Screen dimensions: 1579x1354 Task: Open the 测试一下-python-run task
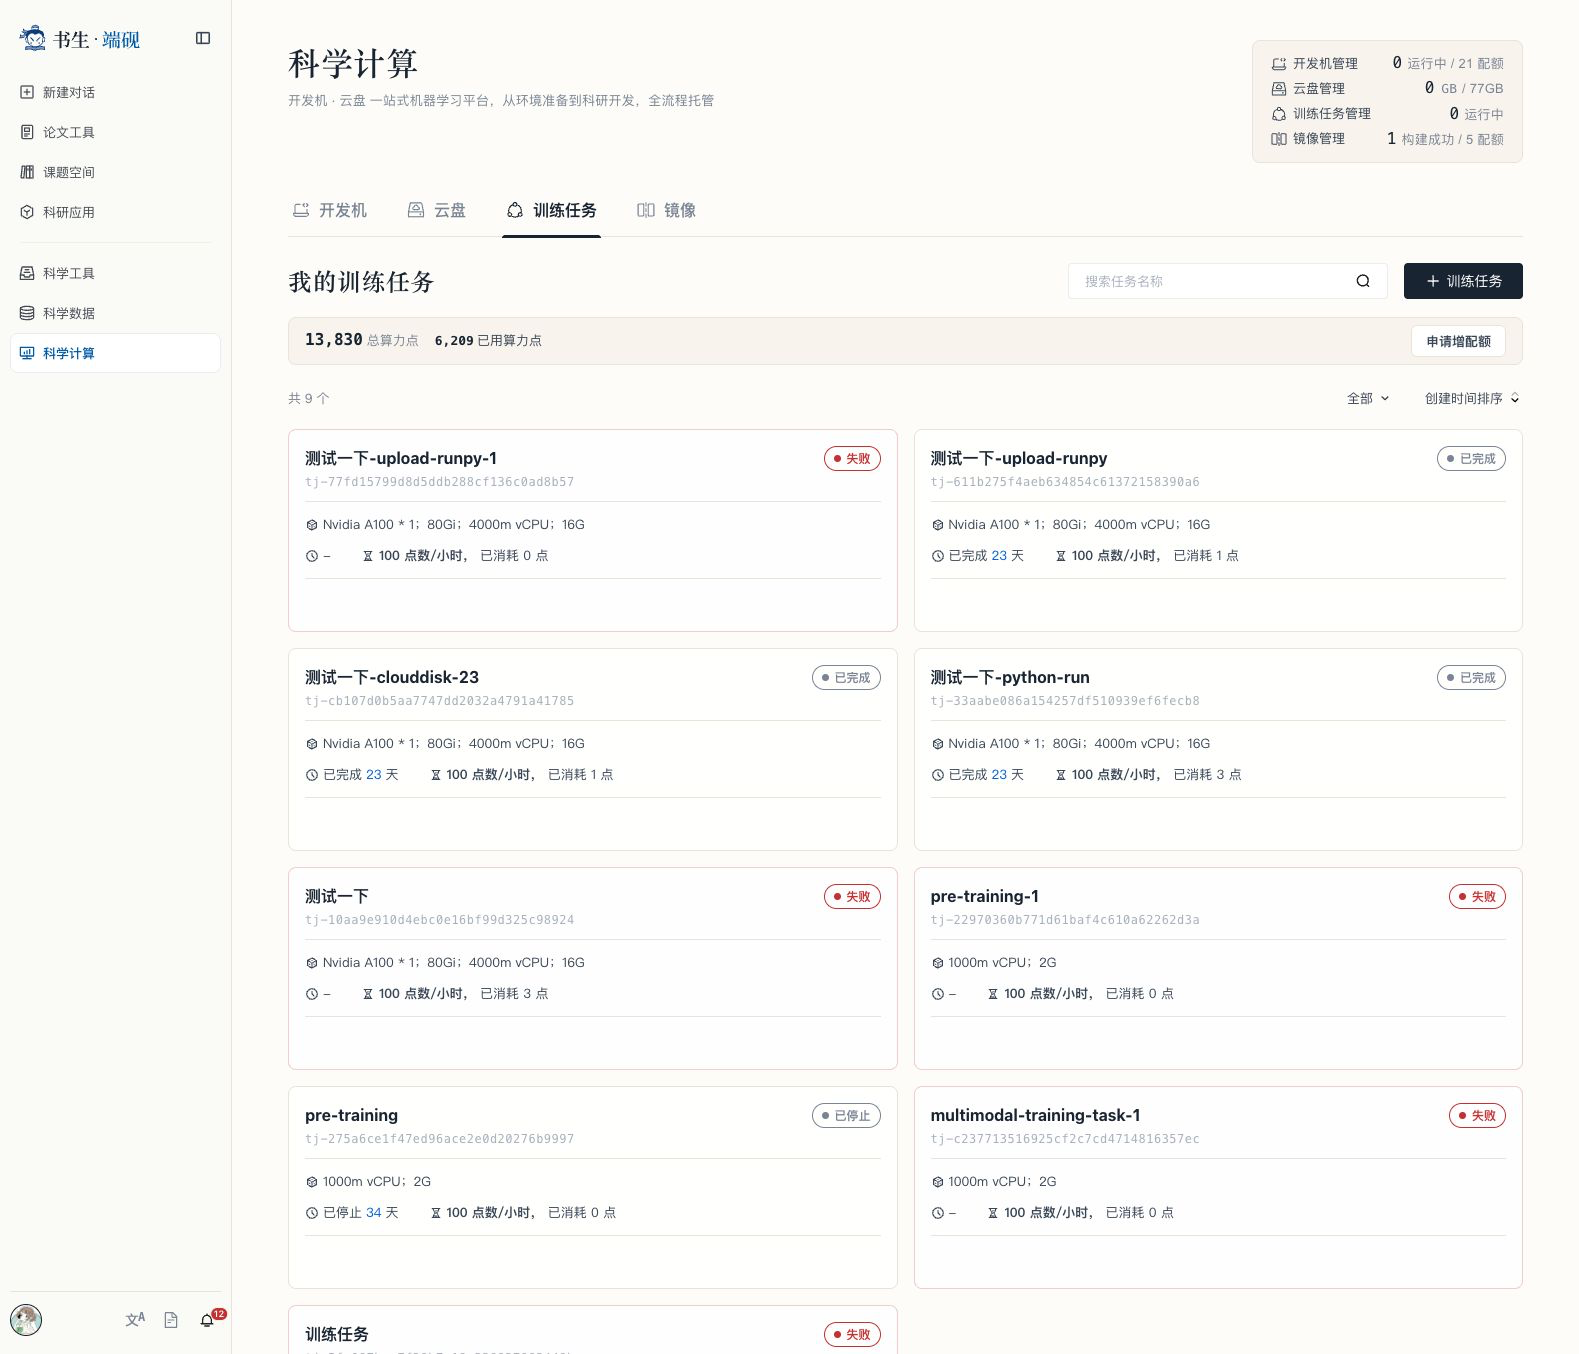[x=1010, y=677]
